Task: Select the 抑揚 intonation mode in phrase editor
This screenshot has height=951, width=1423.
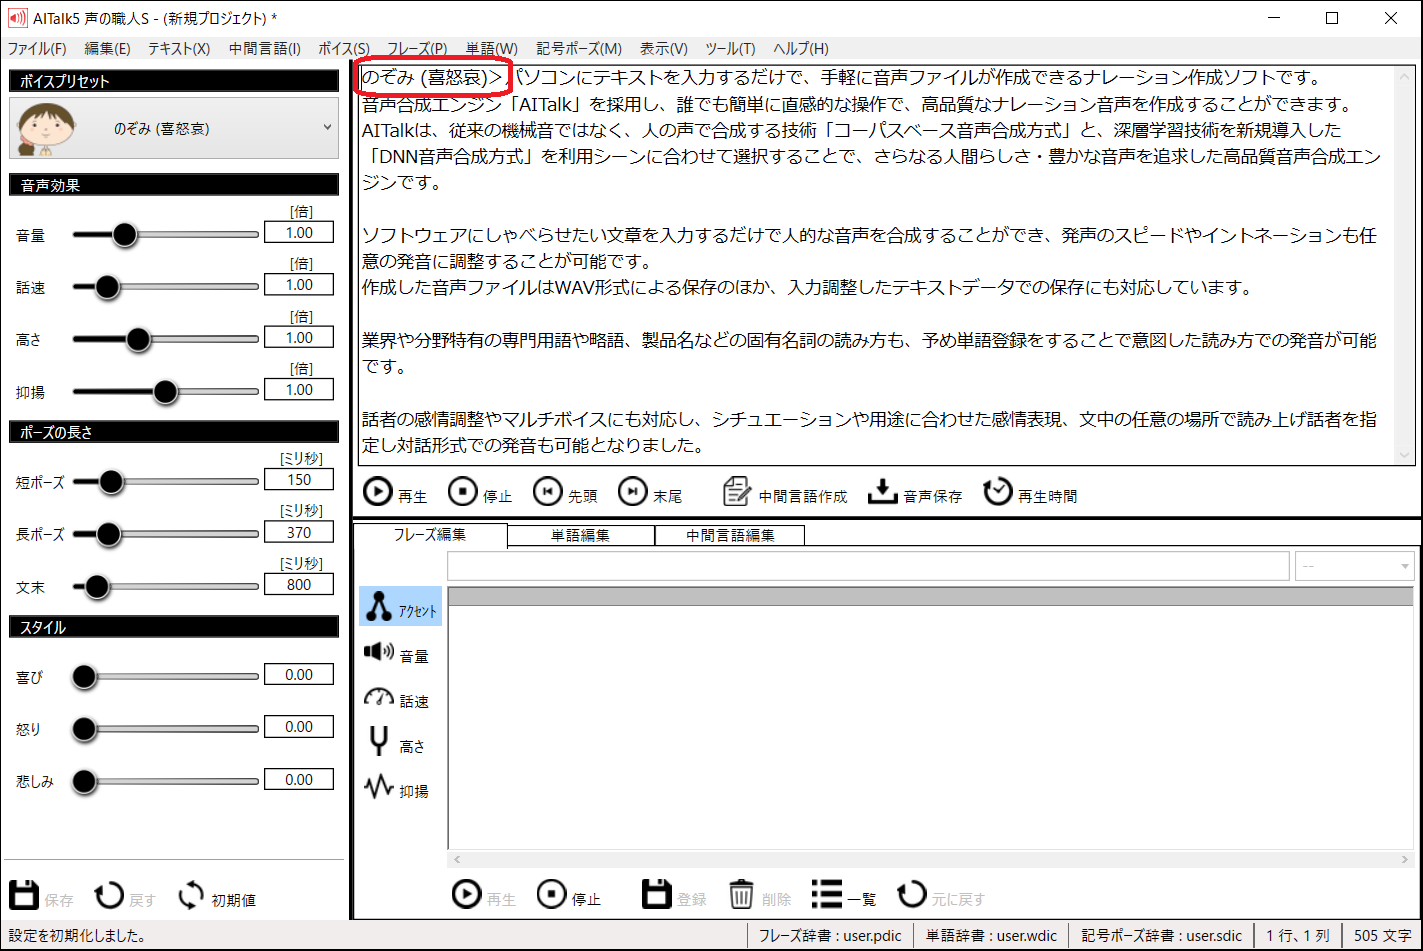Action: coord(396,789)
